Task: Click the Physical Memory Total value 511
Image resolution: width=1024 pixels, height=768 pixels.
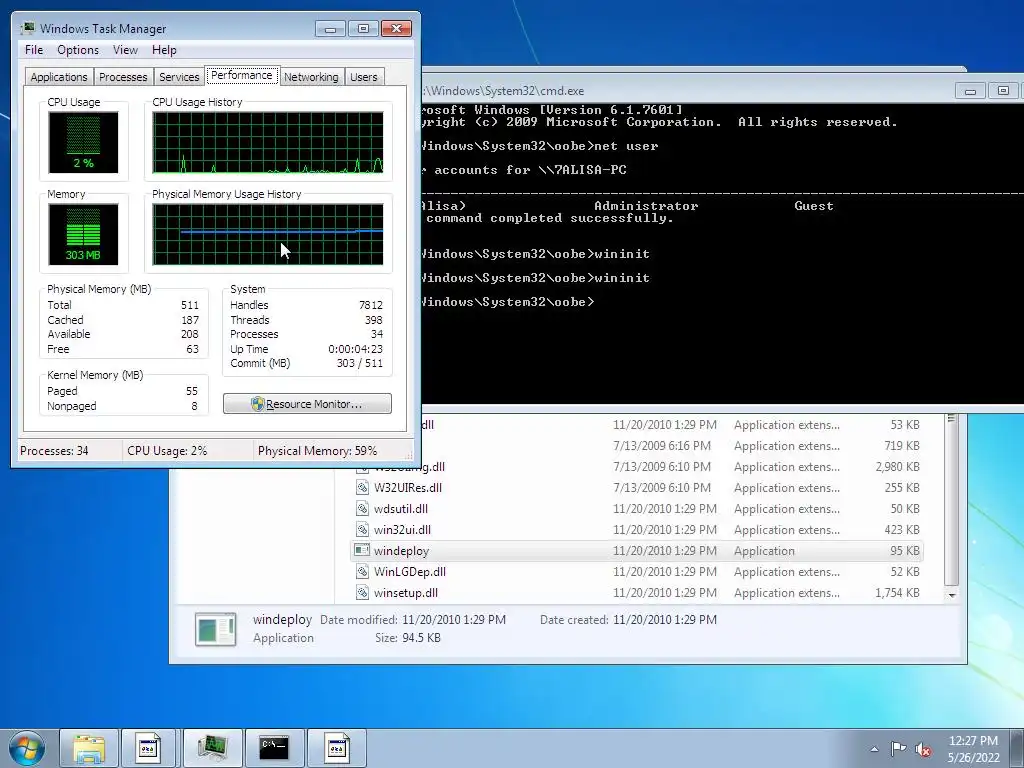Action: click(x=189, y=305)
